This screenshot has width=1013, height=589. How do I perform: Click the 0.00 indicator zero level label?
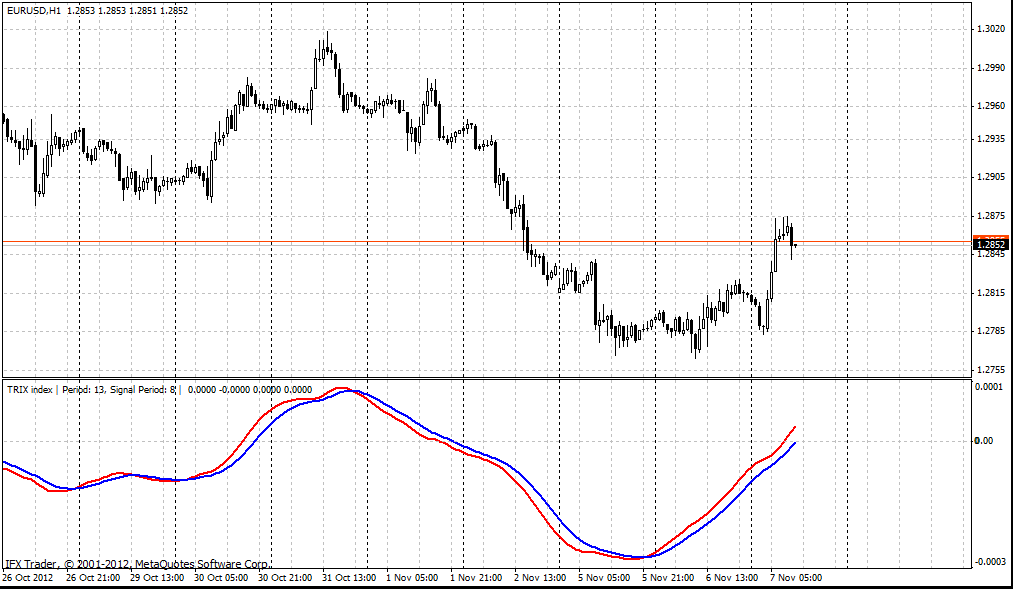click(x=984, y=441)
